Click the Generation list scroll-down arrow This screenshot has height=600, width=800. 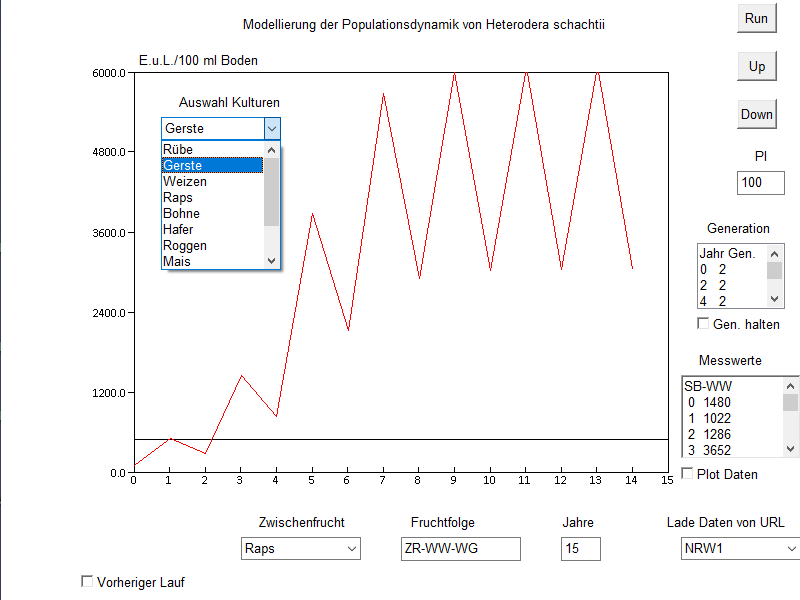click(x=775, y=299)
